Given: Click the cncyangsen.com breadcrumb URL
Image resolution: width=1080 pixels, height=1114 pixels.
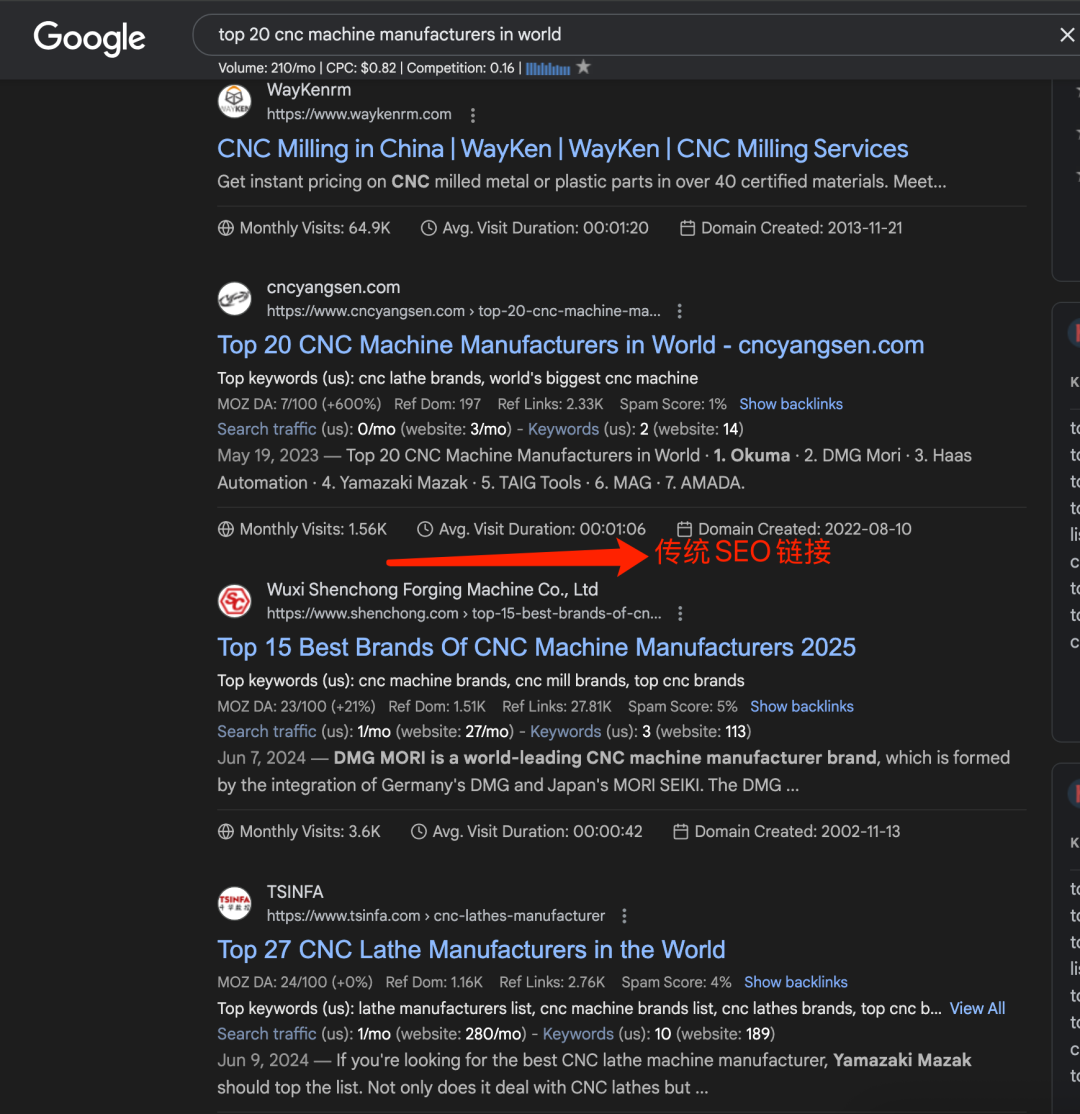Looking at the screenshot, I should coord(463,311).
